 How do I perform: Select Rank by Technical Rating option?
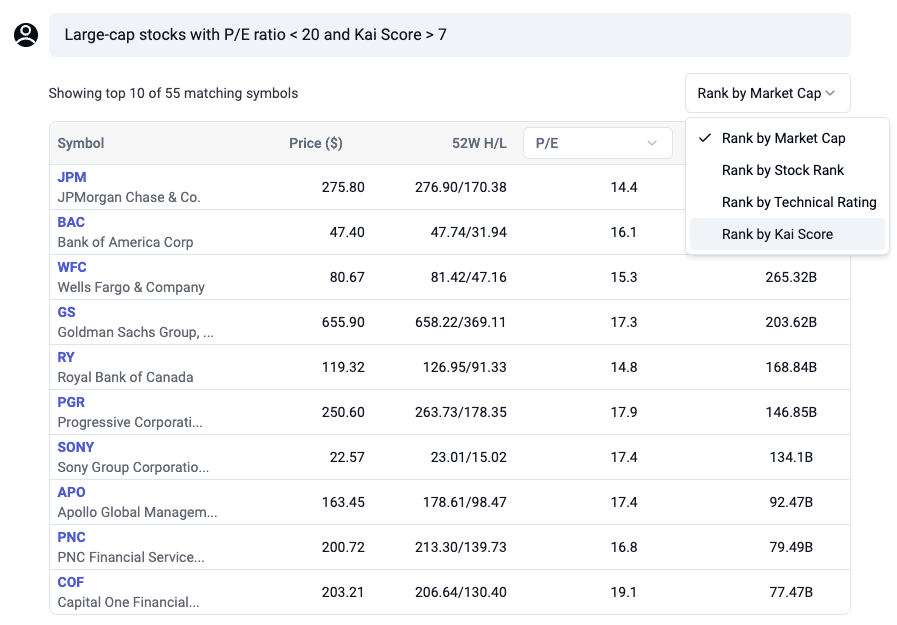[798, 202]
